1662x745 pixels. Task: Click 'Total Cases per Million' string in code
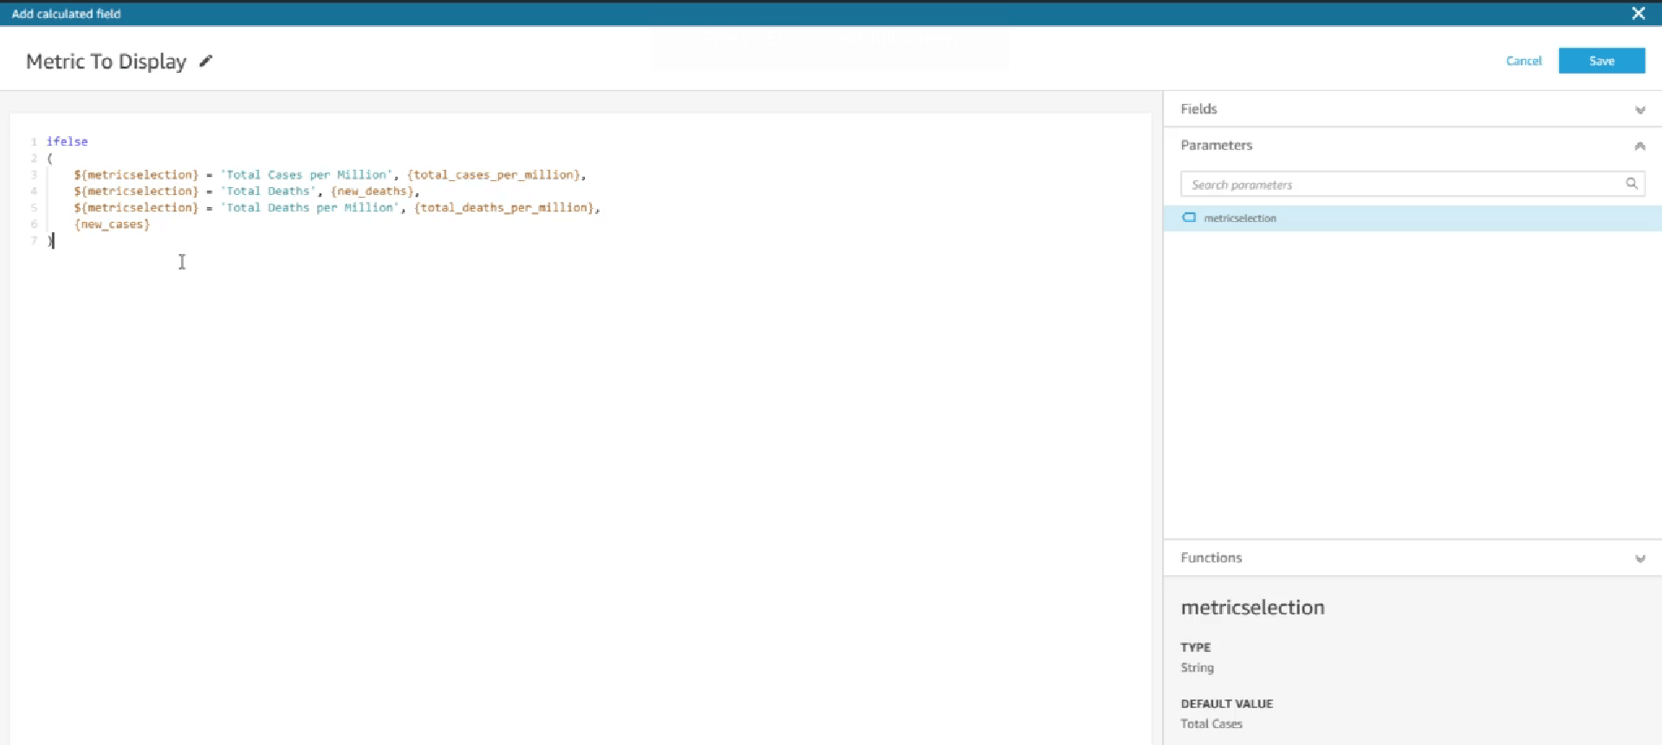306,174
